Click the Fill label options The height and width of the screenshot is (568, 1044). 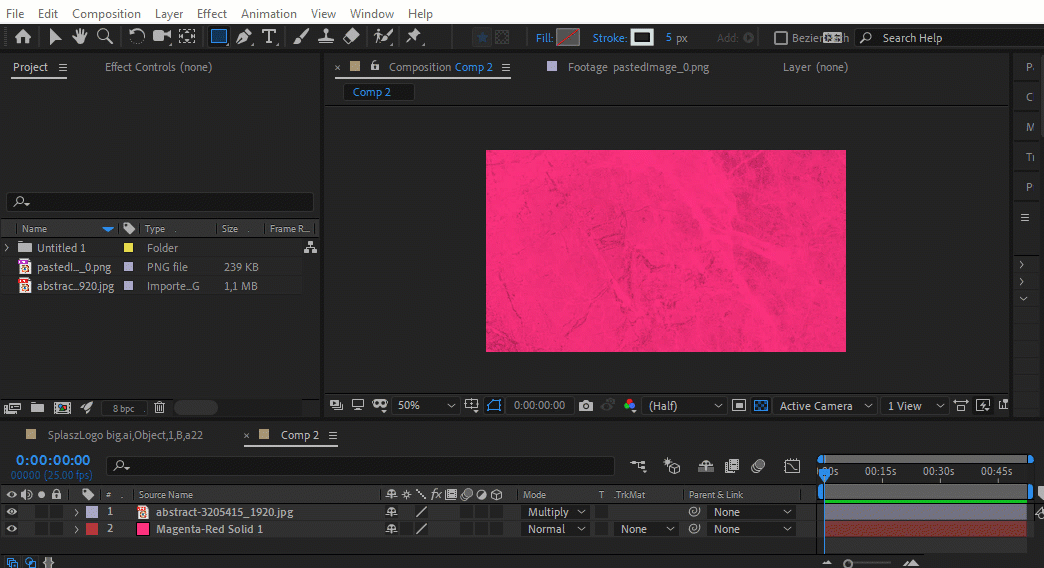point(544,38)
